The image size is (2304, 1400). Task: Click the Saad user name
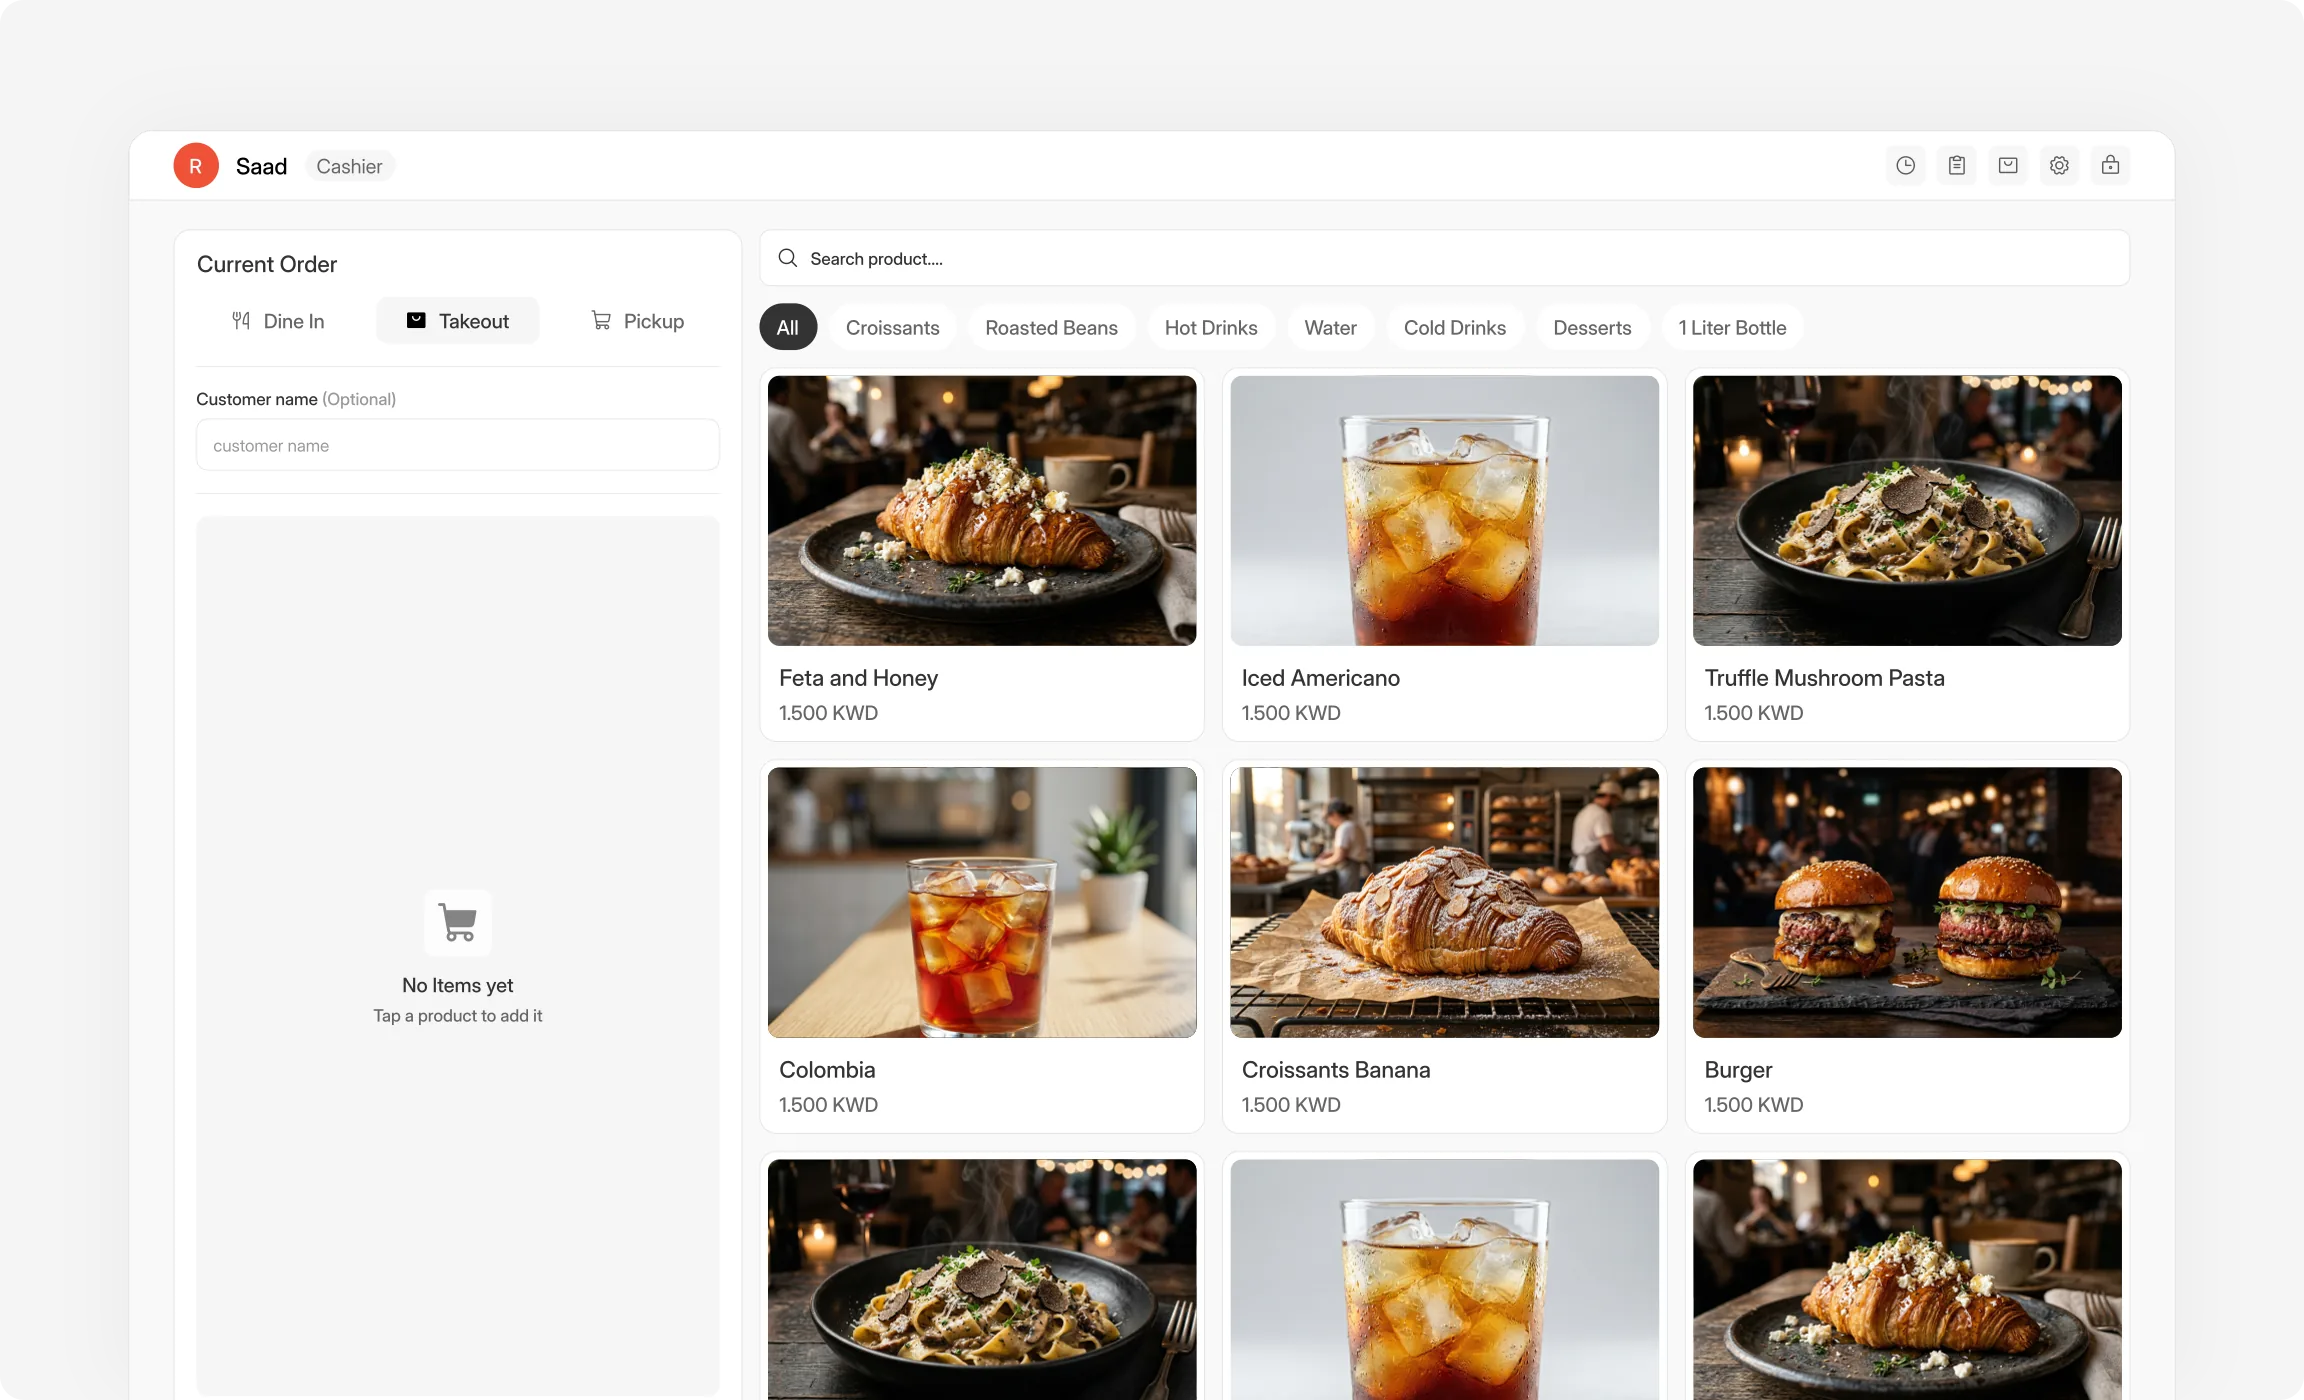[261, 167]
